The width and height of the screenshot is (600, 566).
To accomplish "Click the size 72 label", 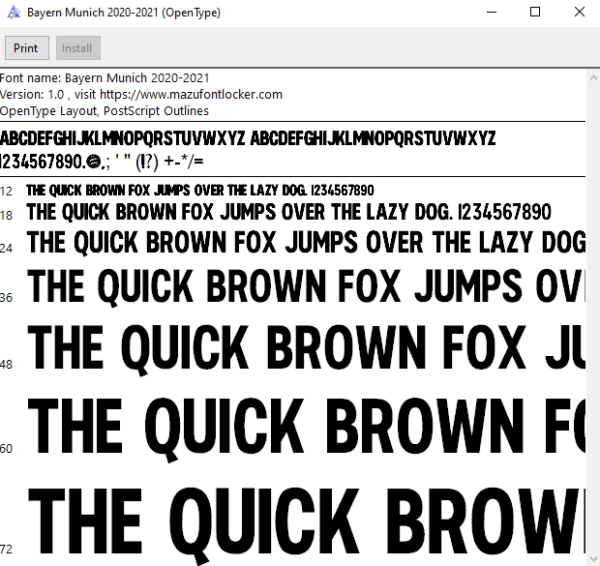I will (6, 550).
